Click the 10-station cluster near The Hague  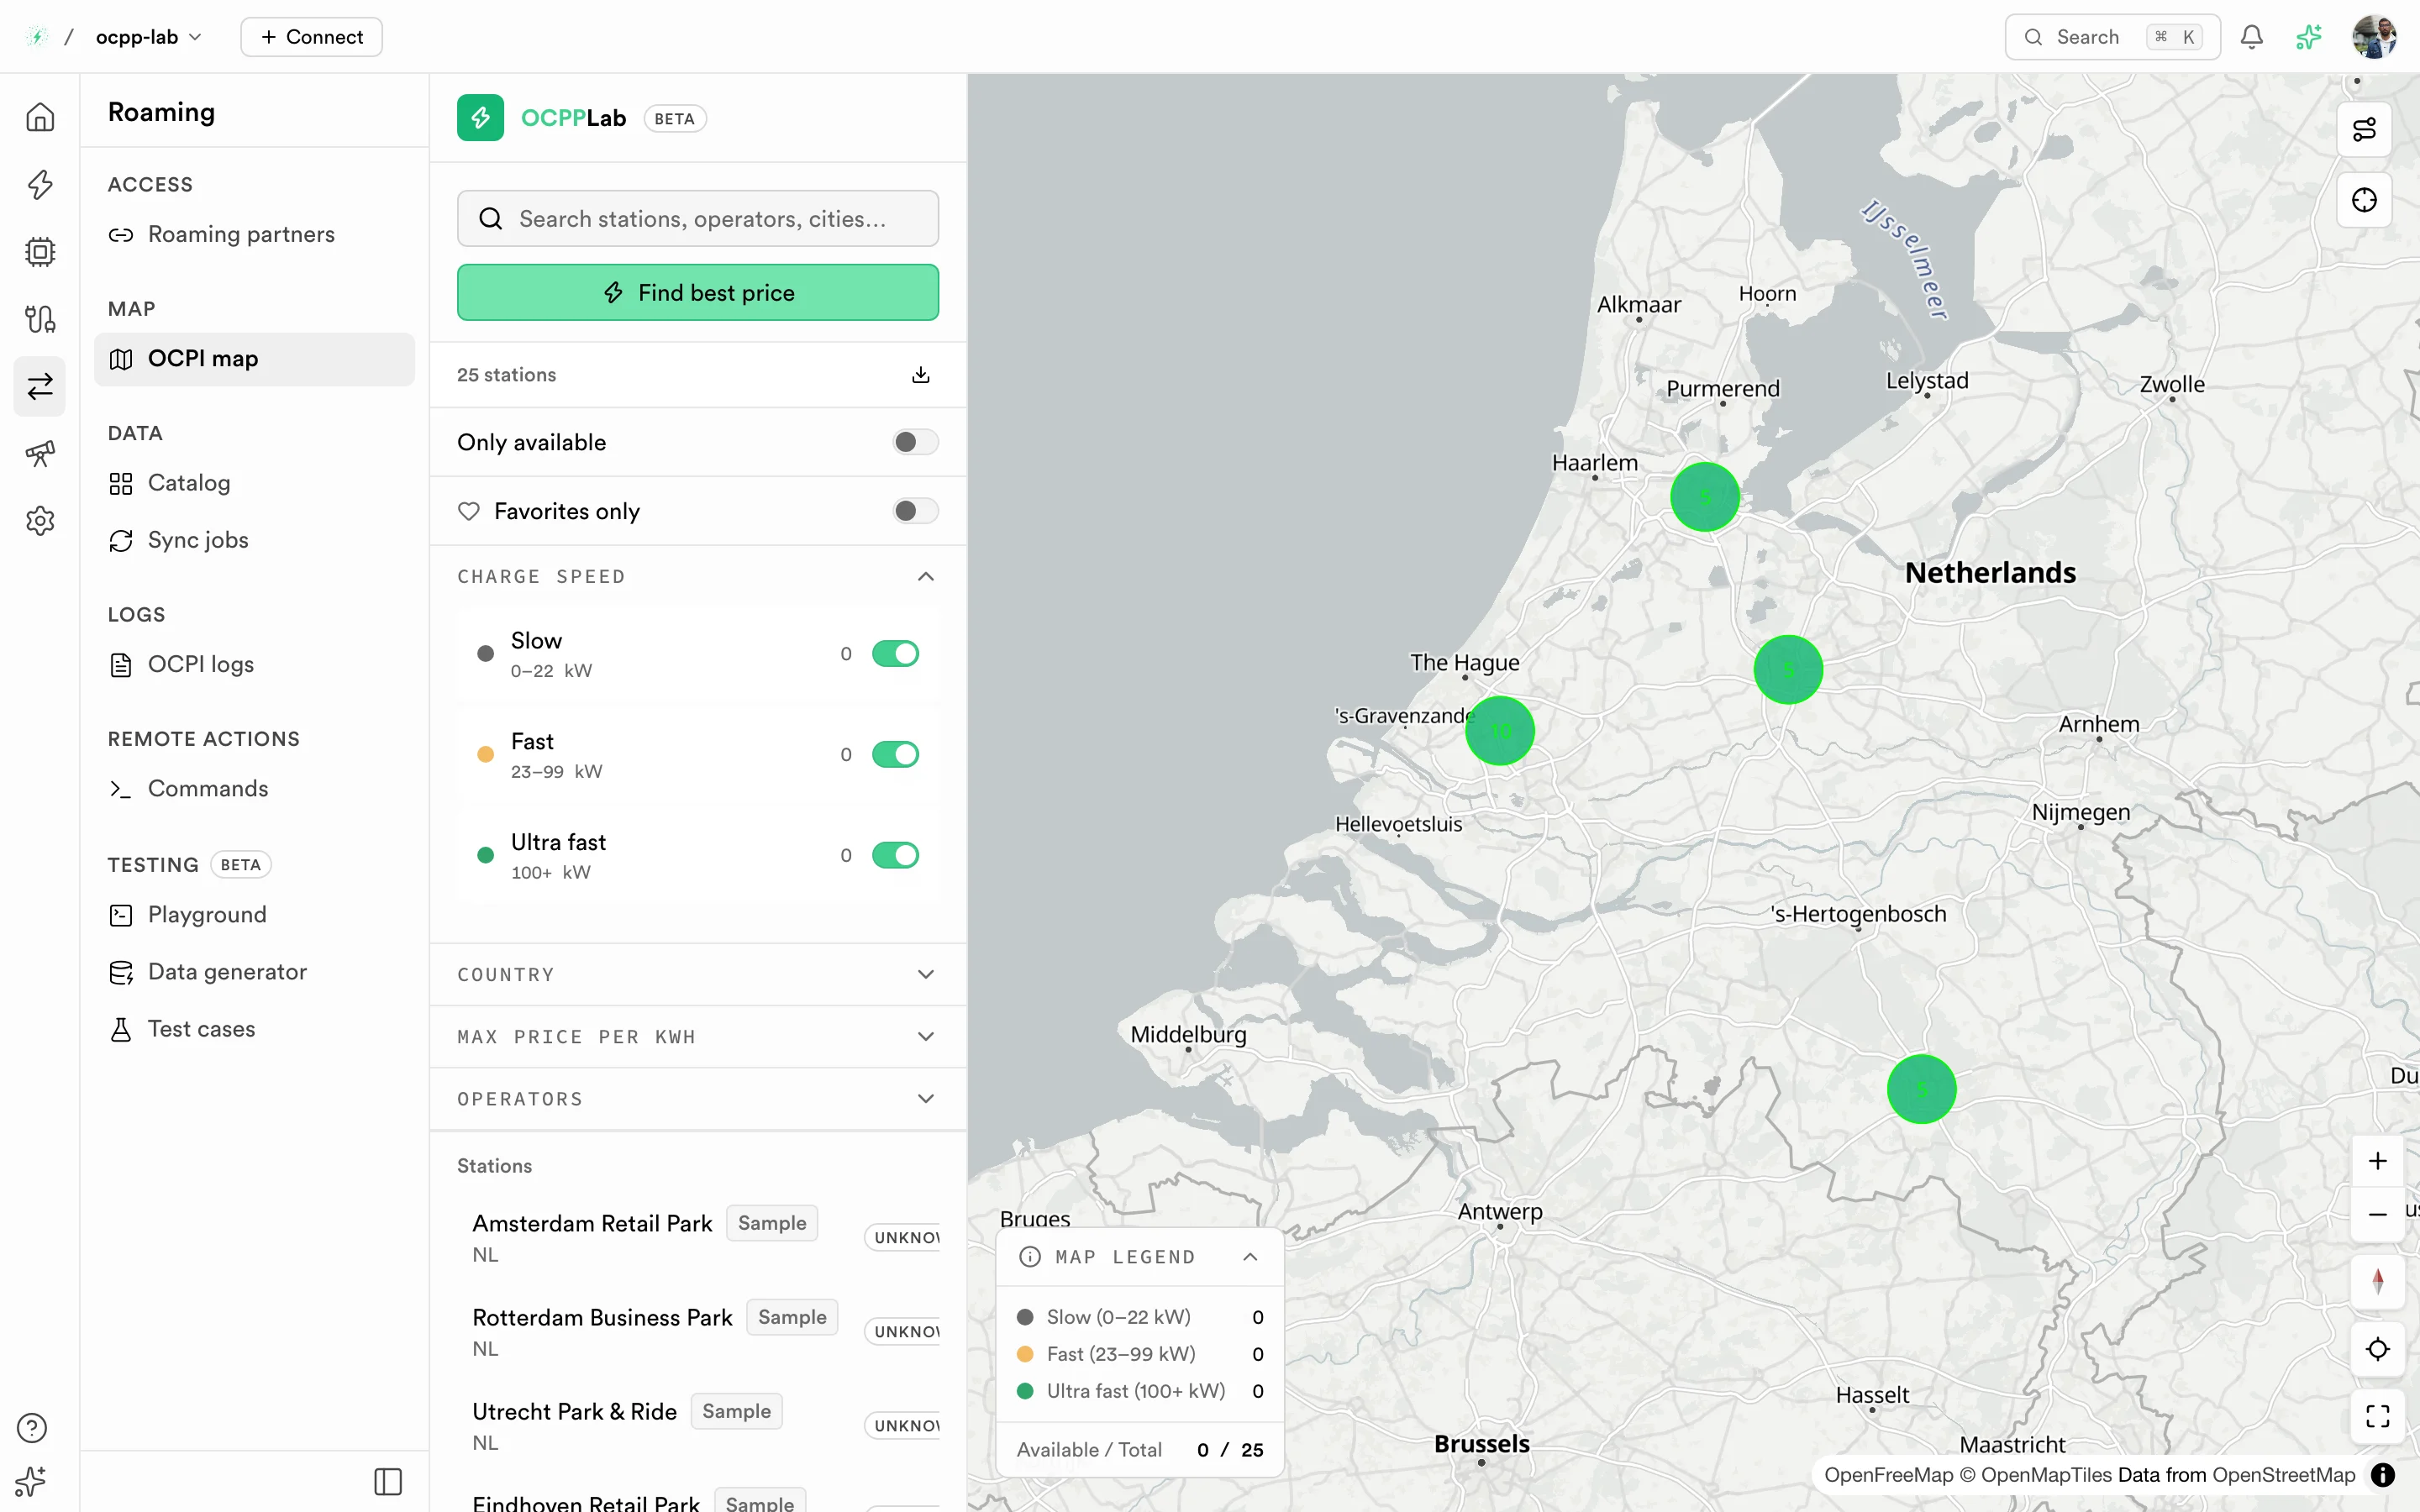pyautogui.click(x=1500, y=731)
